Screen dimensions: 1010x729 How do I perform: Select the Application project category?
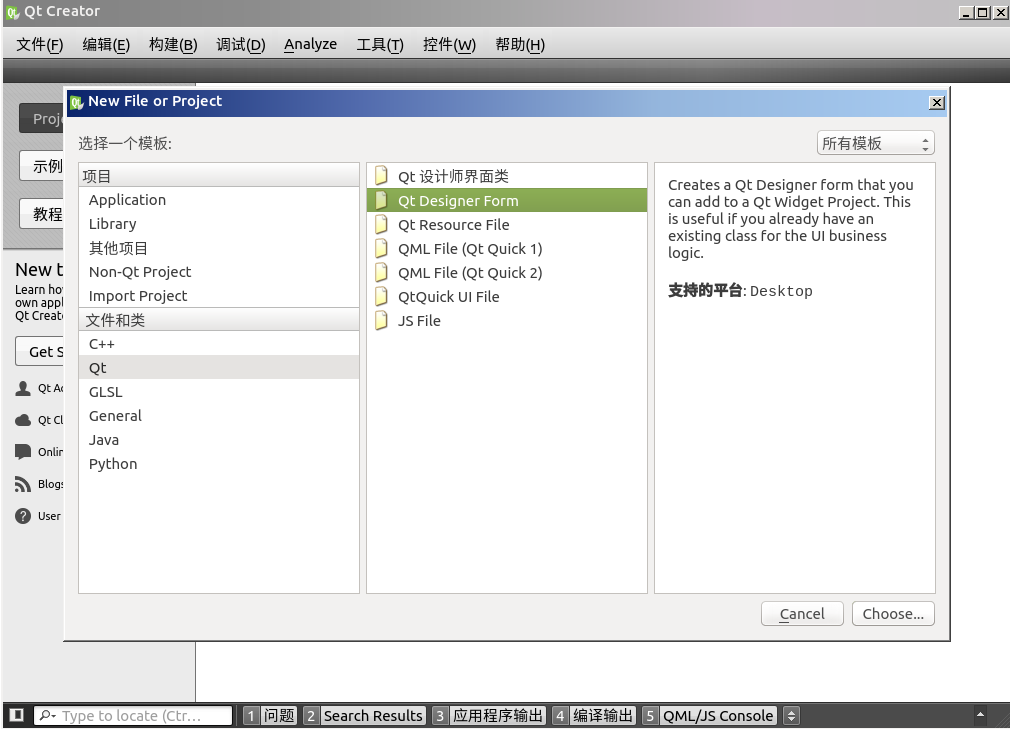tap(219, 200)
